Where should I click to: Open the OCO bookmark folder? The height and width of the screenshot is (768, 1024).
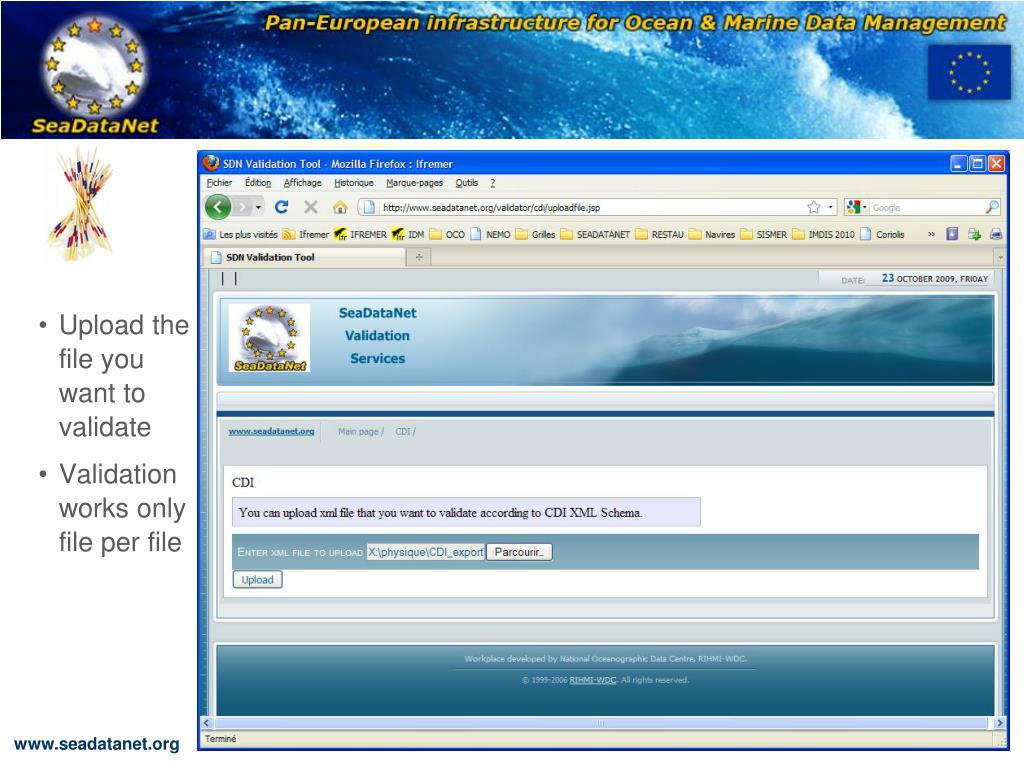click(447, 234)
